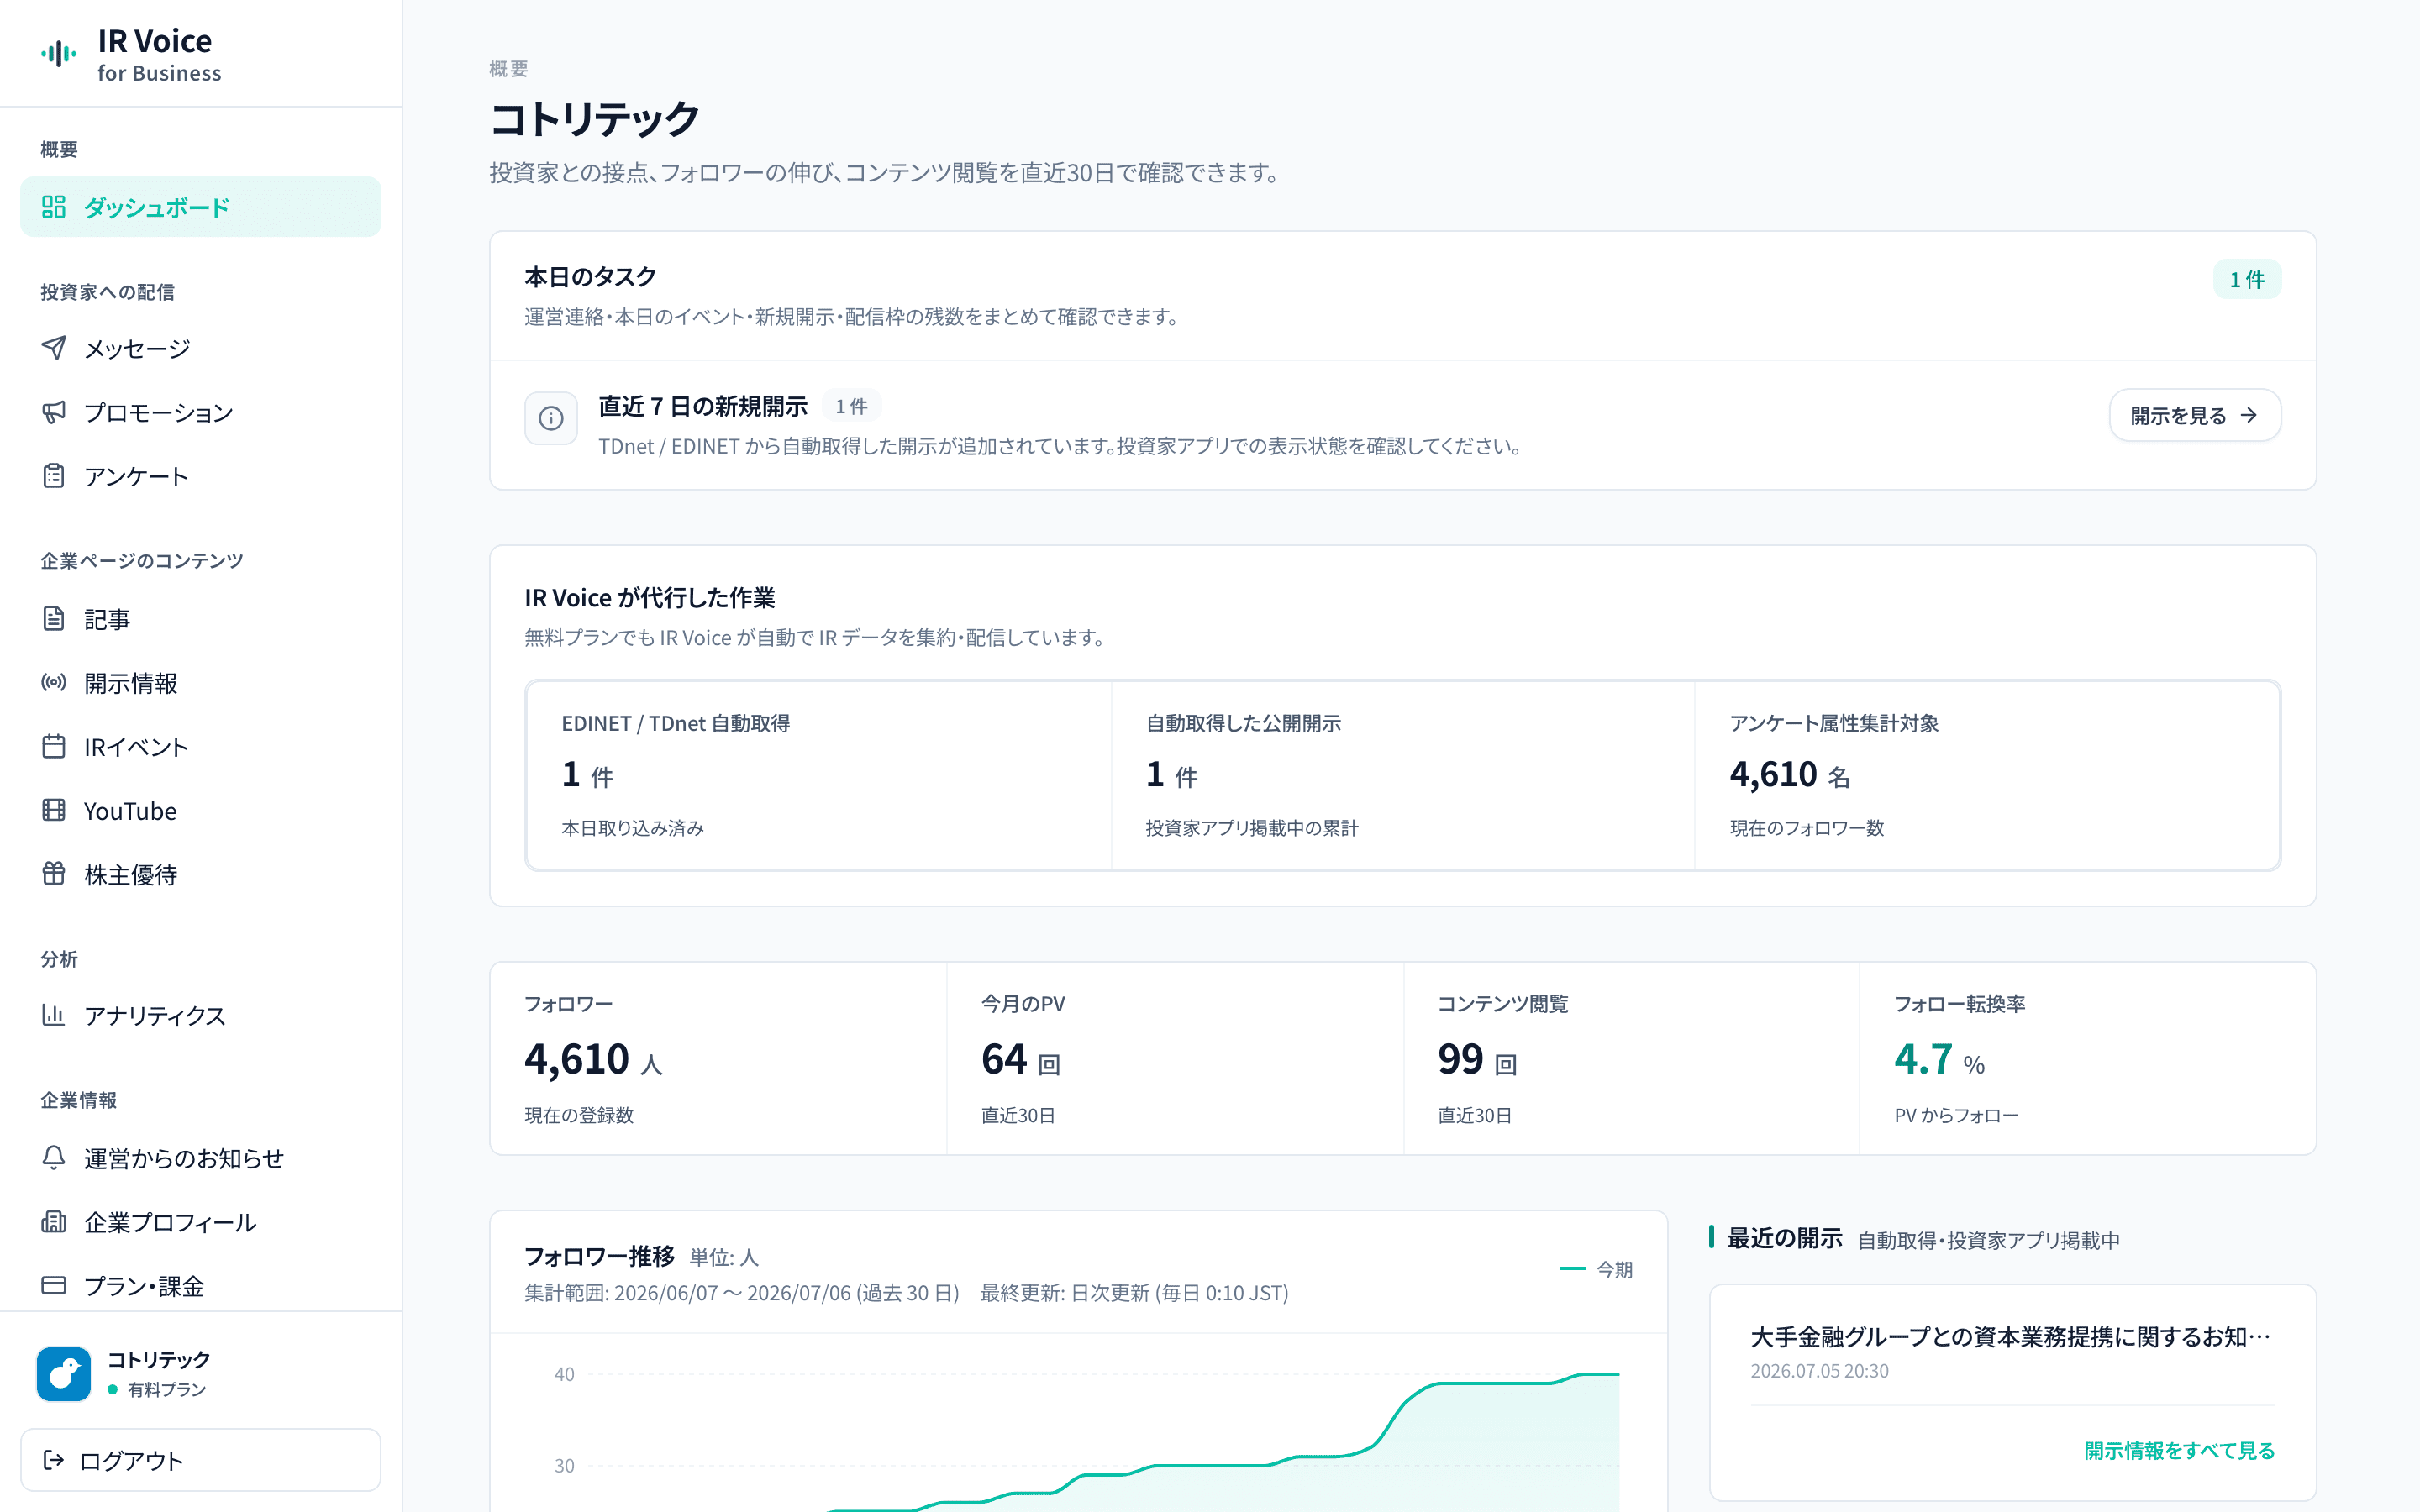The width and height of the screenshot is (2420, 1512).
Task: Select YouTube in the sidebar
Action: (x=201, y=810)
